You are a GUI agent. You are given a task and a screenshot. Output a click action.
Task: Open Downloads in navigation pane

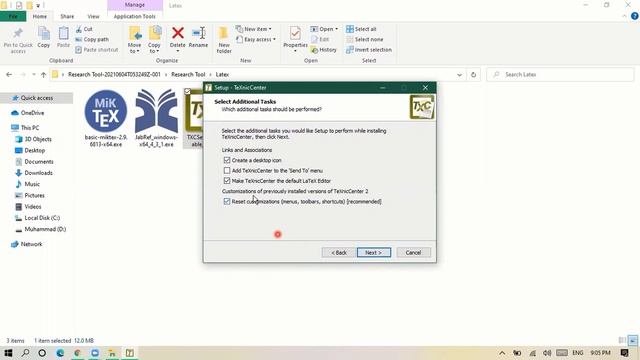[38, 173]
